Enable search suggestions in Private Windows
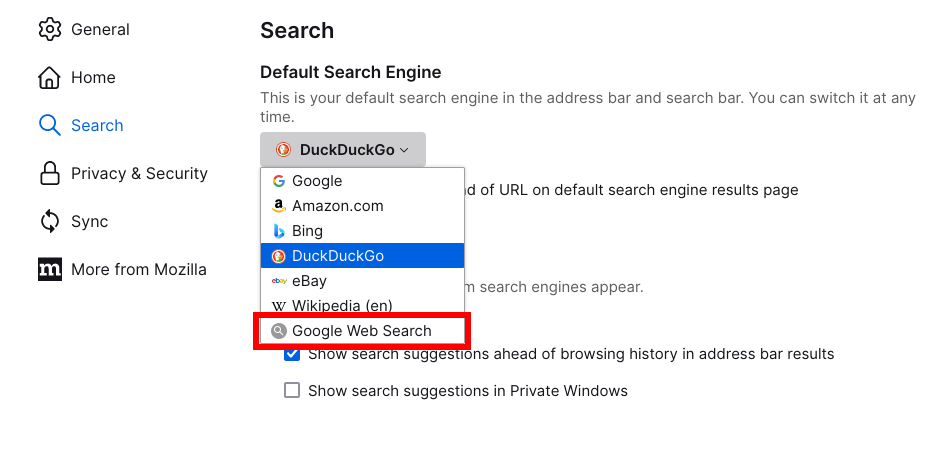This screenshot has width=942, height=449. [x=292, y=391]
